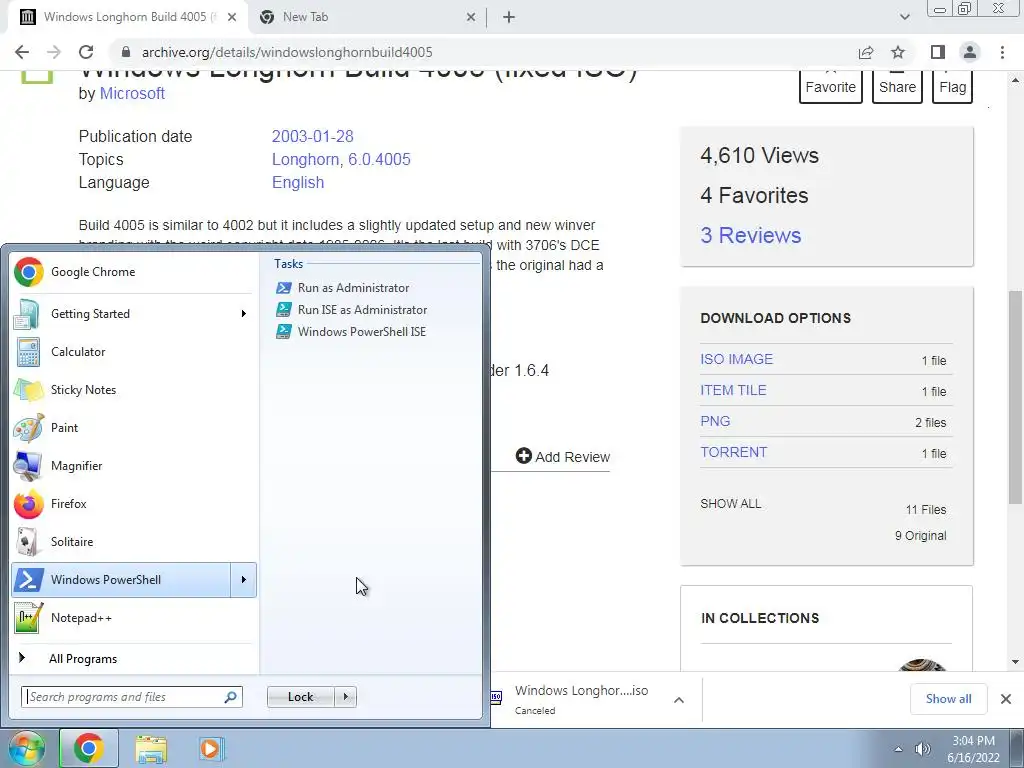The width and height of the screenshot is (1024, 768).
Task: Click PNG download option
Action: tap(715, 421)
